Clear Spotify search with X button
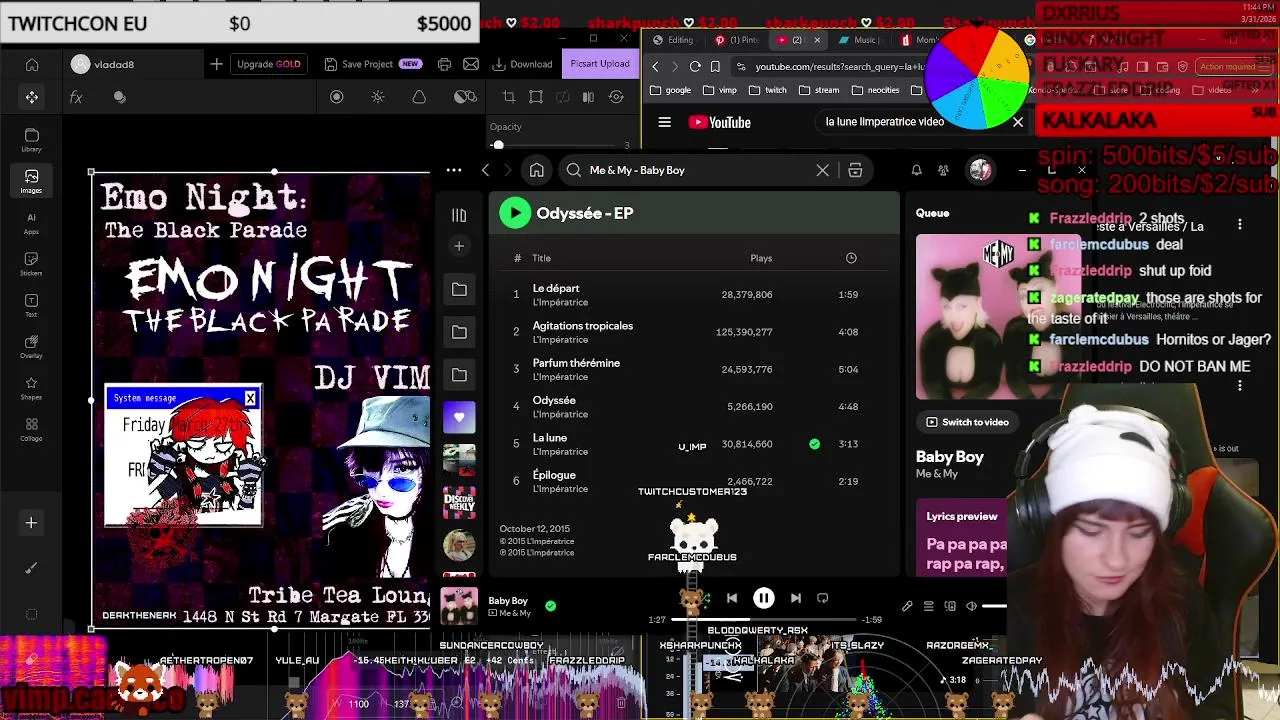Viewport: 1280px width, 720px height. click(822, 170)
